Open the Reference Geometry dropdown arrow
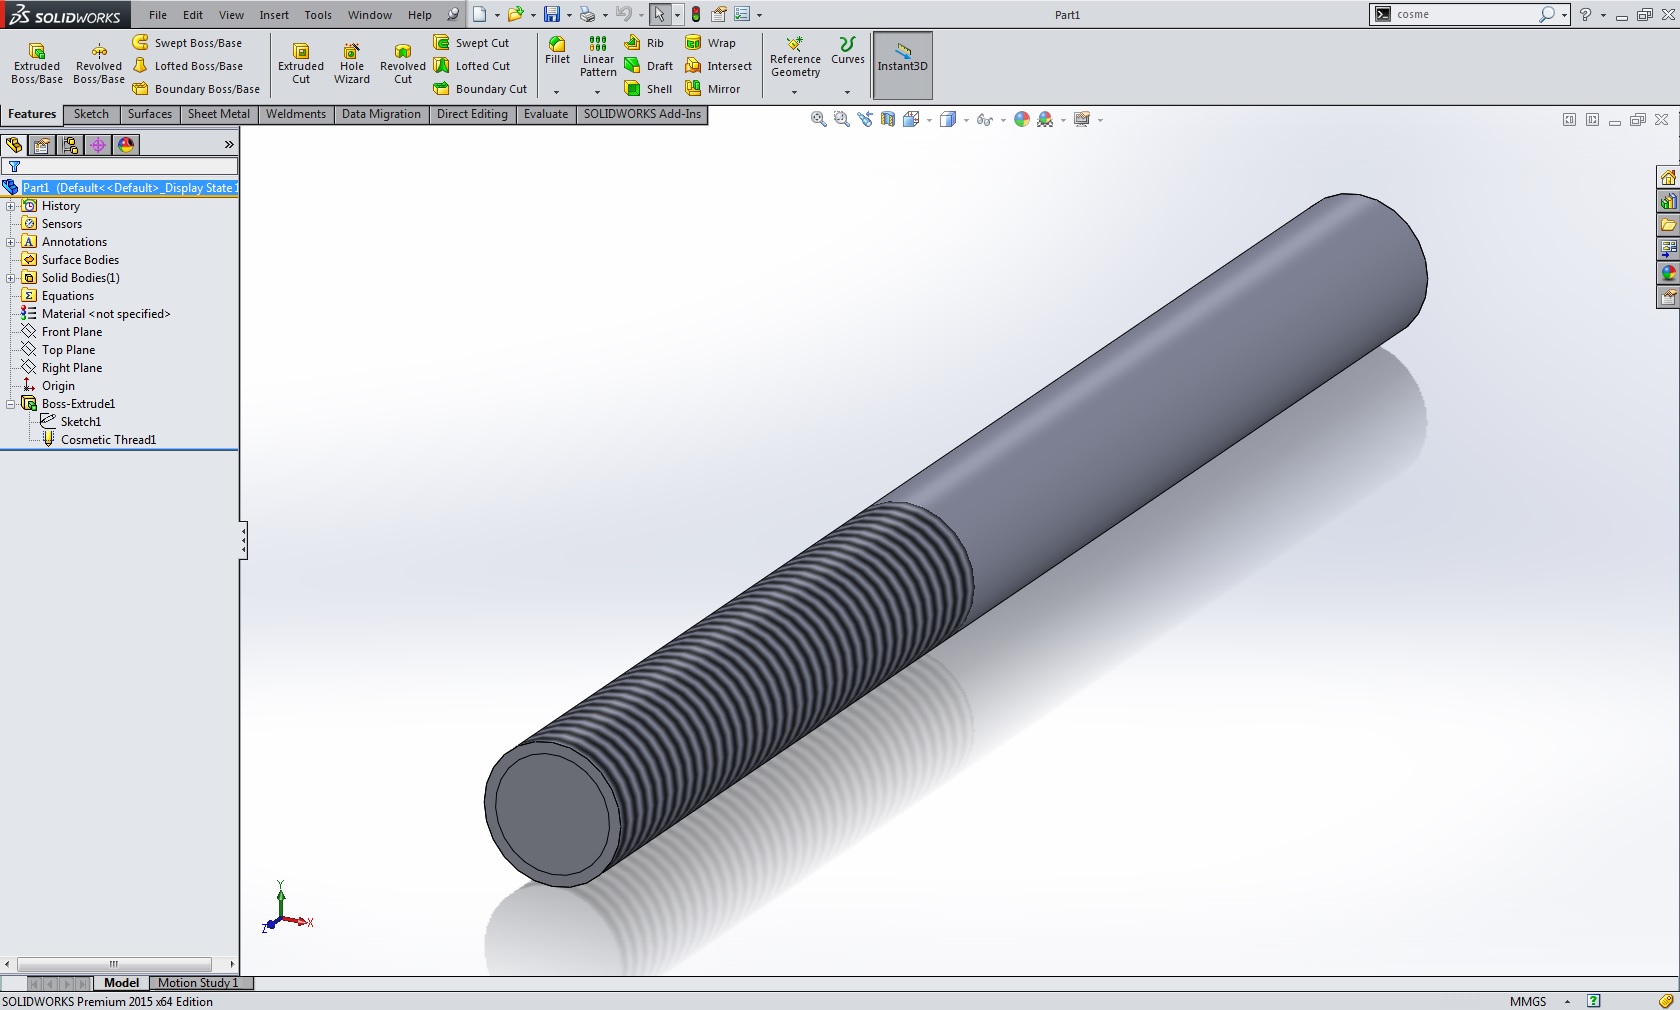 795,92
